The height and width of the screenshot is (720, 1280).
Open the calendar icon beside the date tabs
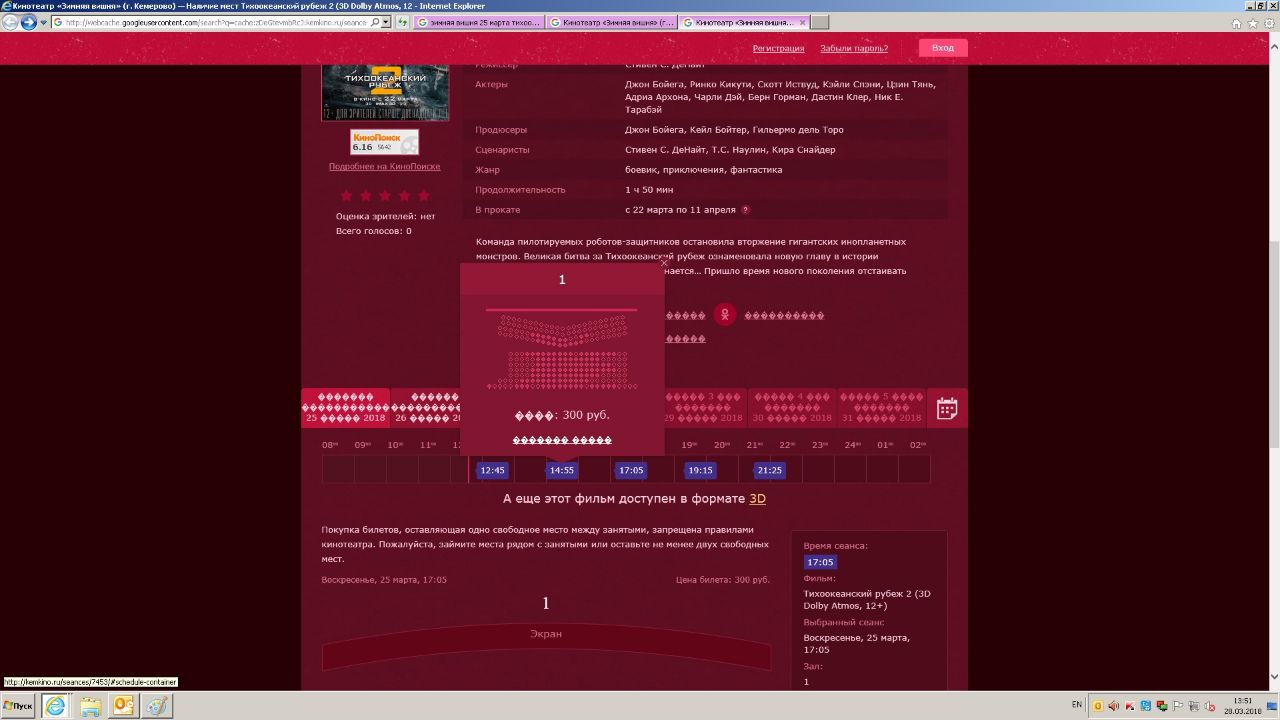pos(947,408)
